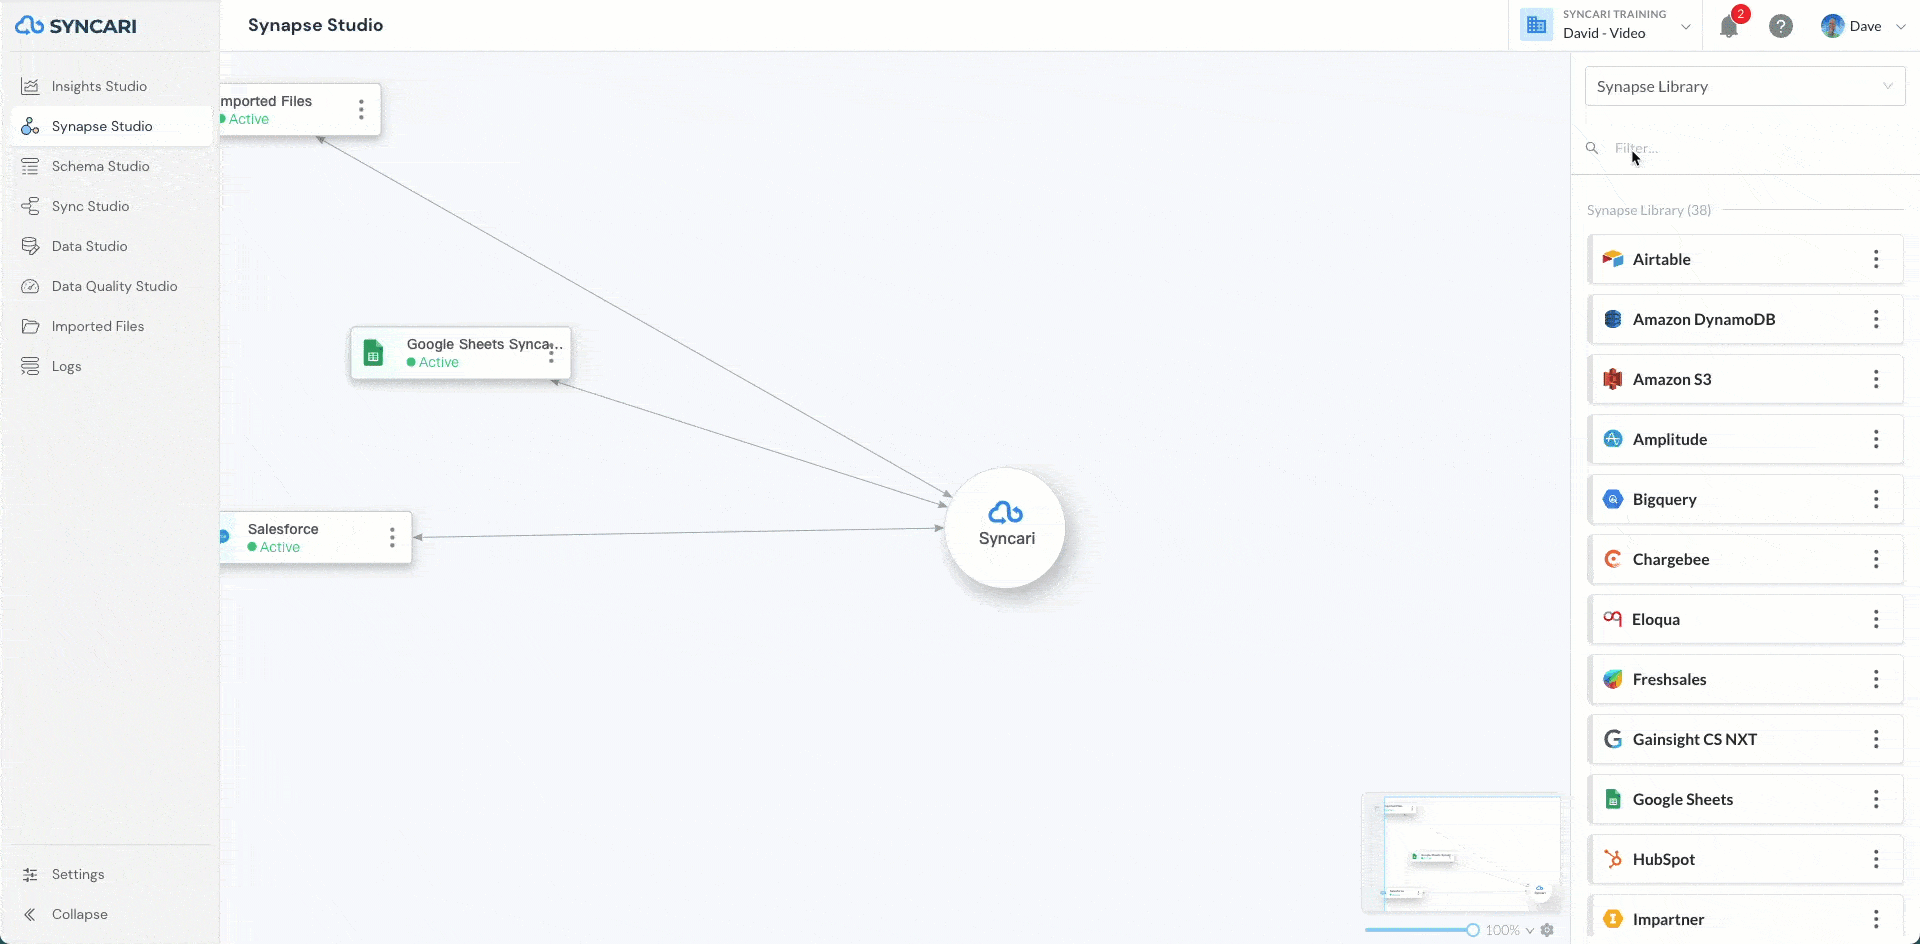1920x944 pixels.
Task: Click the Google Sheets green file icon on canvas
Action: 373,352
